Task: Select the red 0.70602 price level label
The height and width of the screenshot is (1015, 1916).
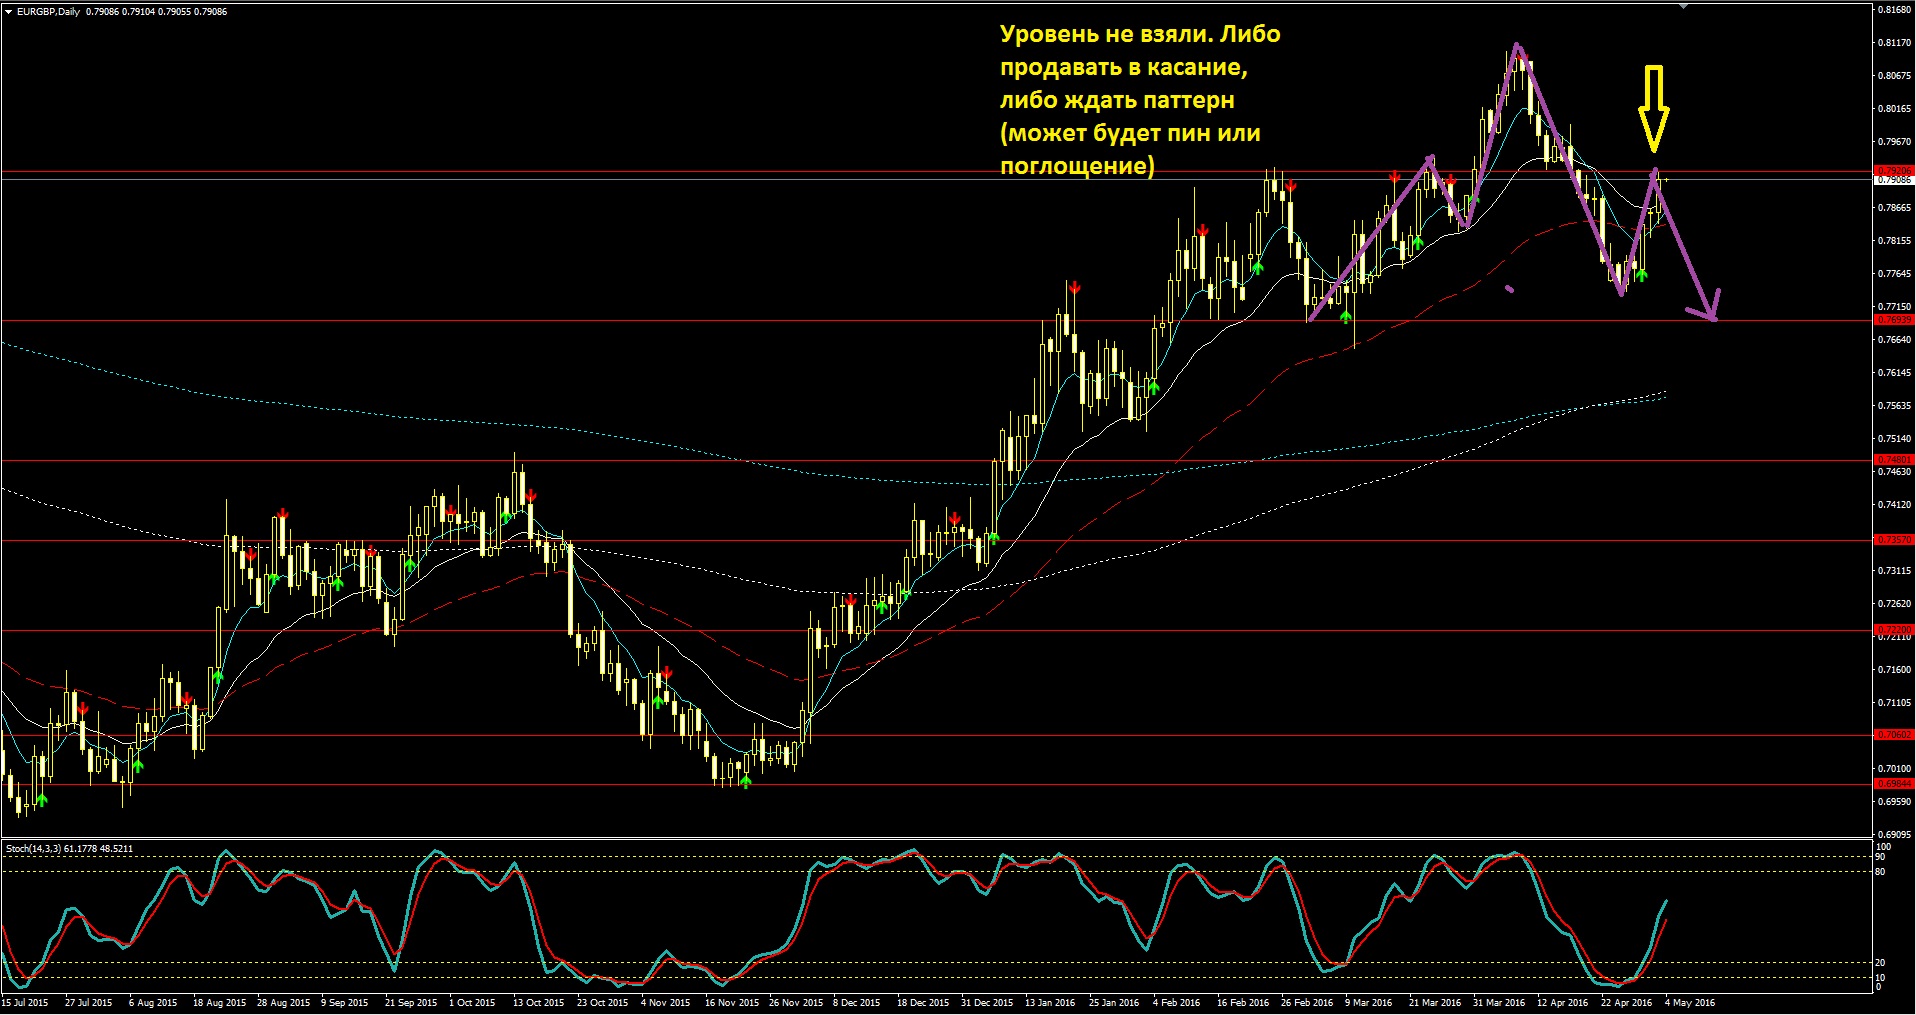Action: coord(1893,734)
